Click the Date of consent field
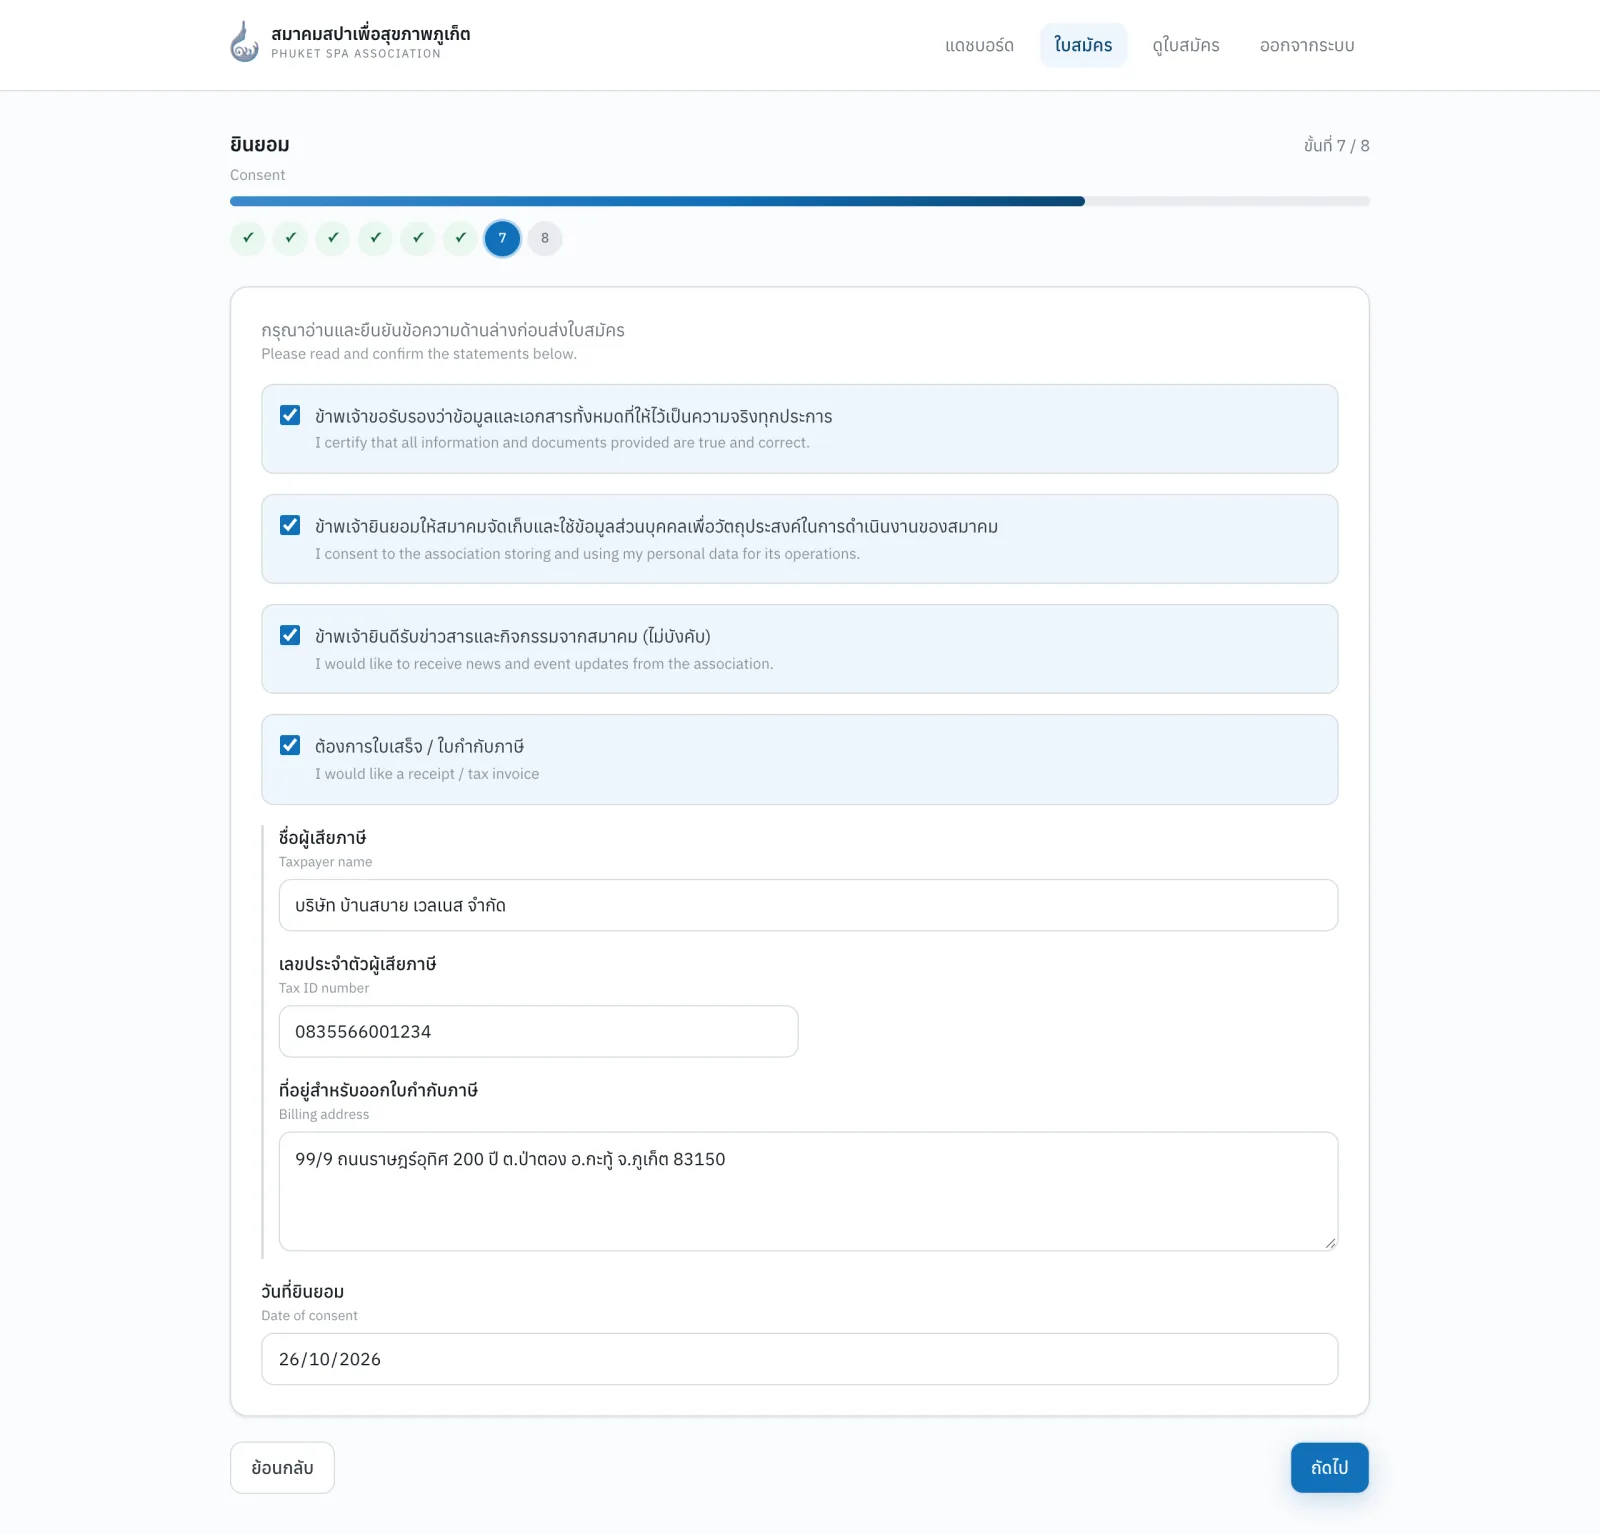Screen dimensions: 1600x1534 click(799, 1359)
